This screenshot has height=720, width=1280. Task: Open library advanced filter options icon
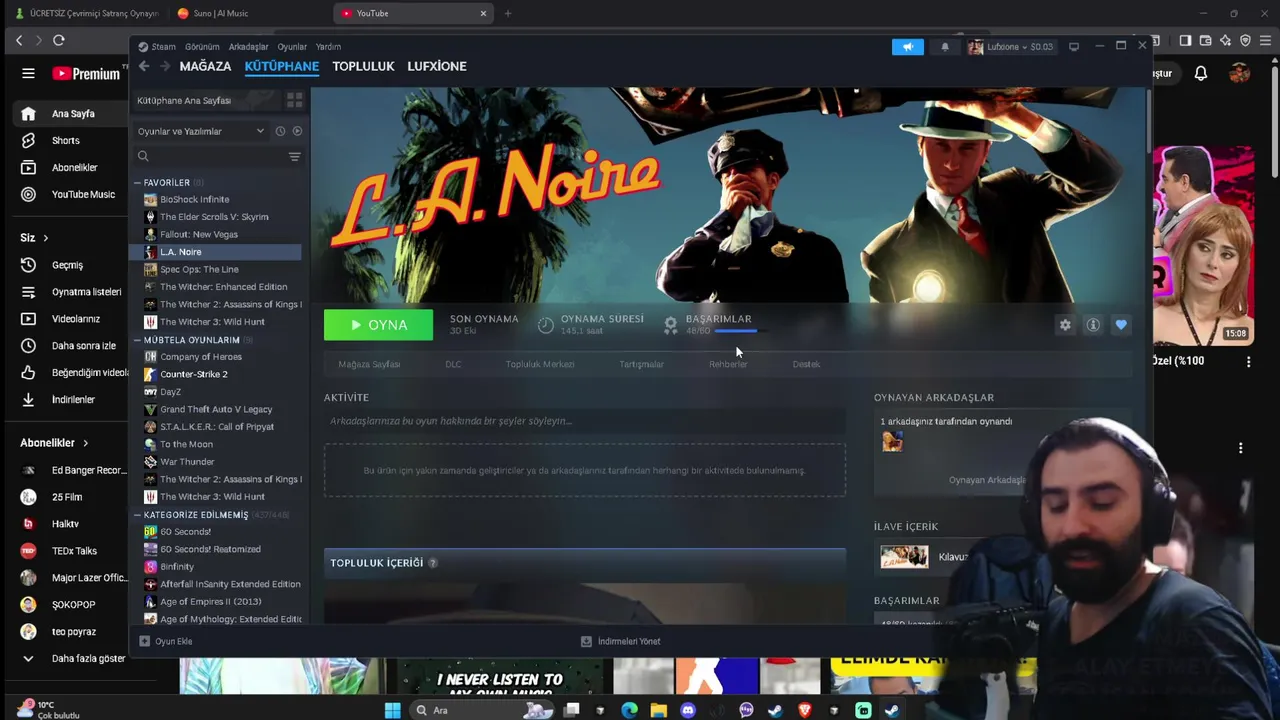pyautogui.click(x=294, y=156)
